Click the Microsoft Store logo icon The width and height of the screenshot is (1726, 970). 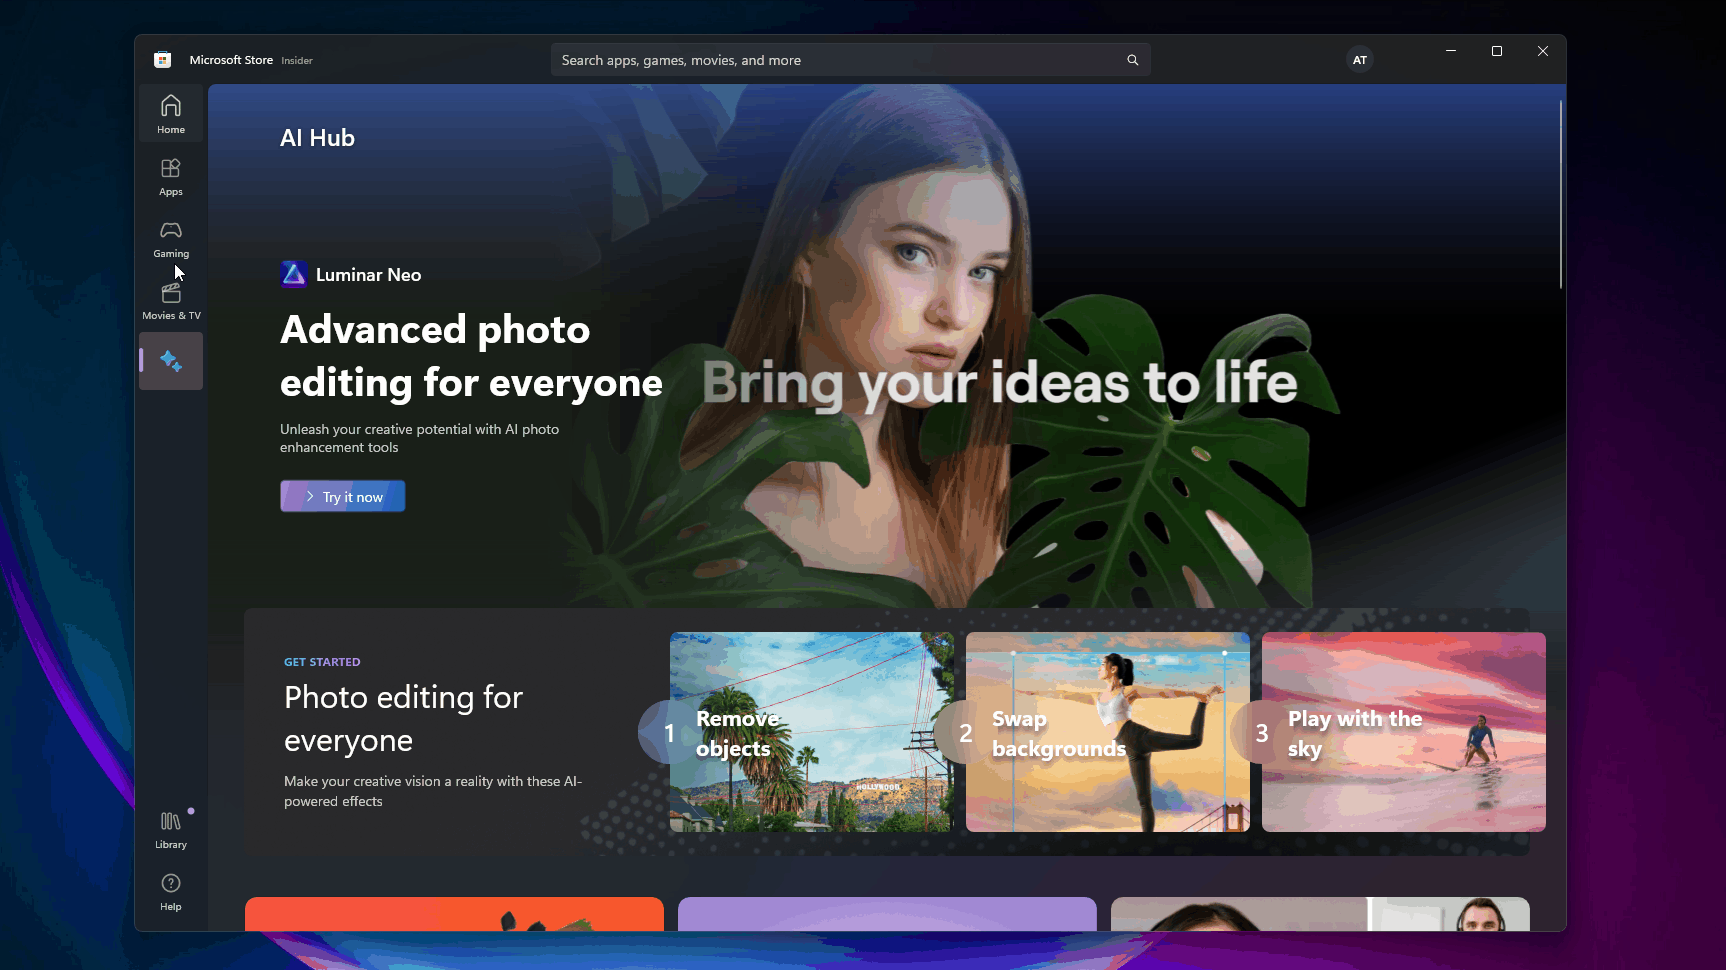[163, 60]
